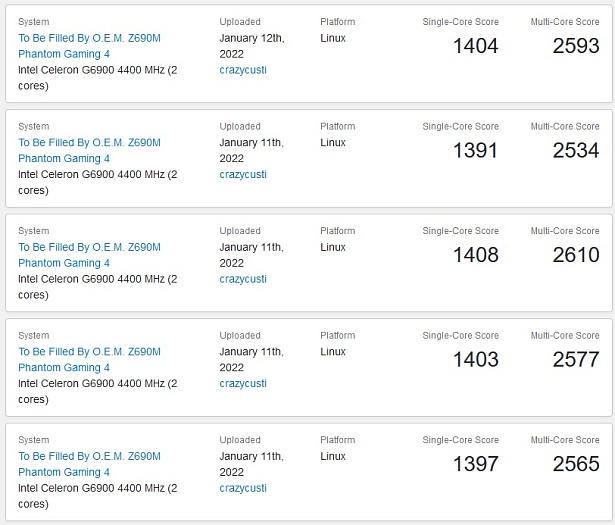Click the 2565 multi-core score
This screenshot has height=525, width=615.
click(x=576, y=464)
